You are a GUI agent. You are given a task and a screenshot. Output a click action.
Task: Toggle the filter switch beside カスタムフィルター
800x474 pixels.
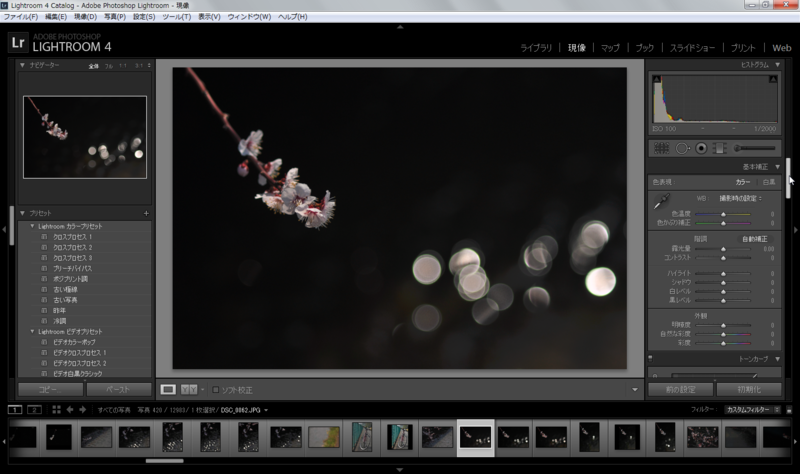(x=789, y=410)
